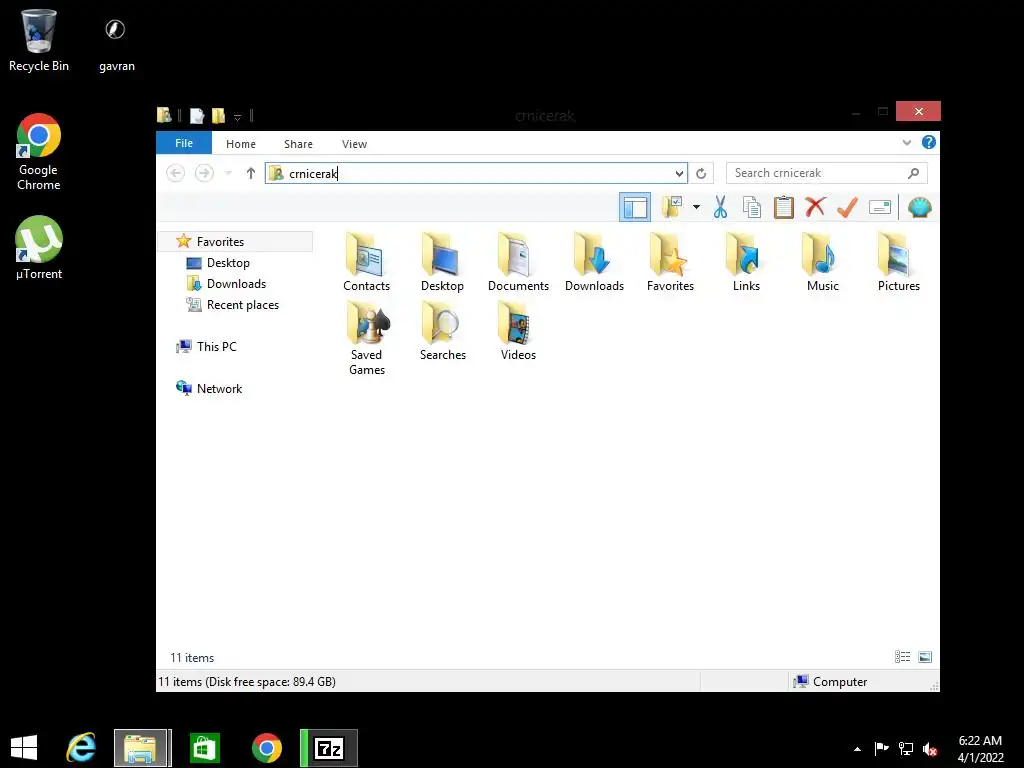The width and height of the screenshot is (1024, 768).
Task: Select Network in navigation pane
Action: coord(219,389)
